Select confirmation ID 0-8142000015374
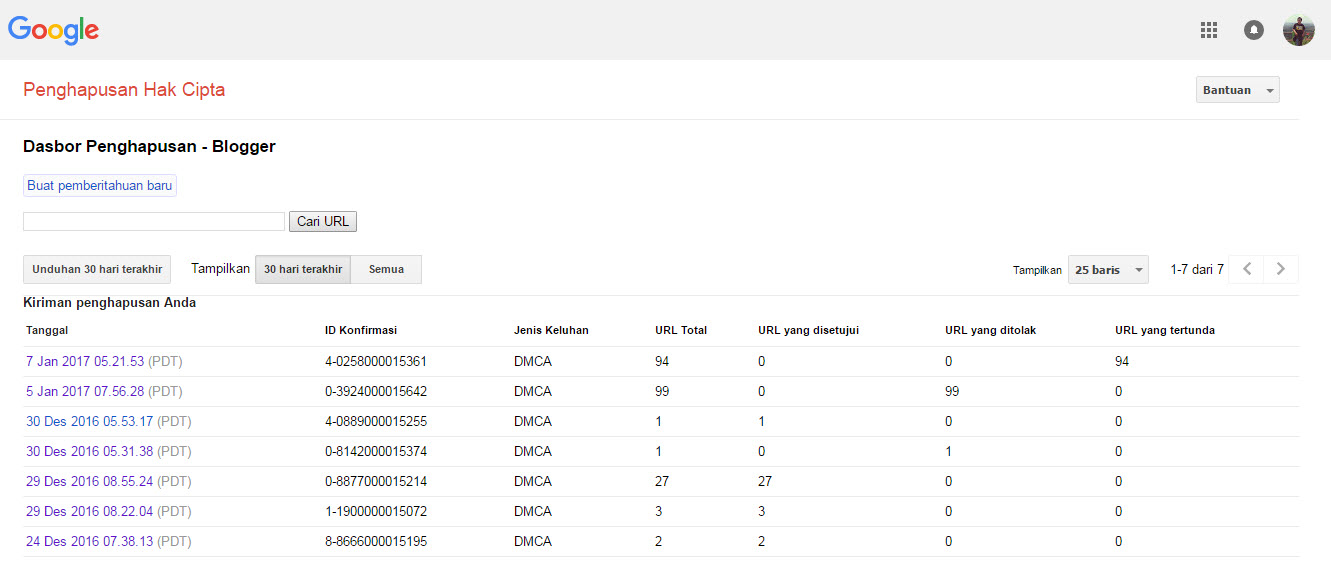The width and height of the screenshot is (1331, 561). tap(376, 451)
